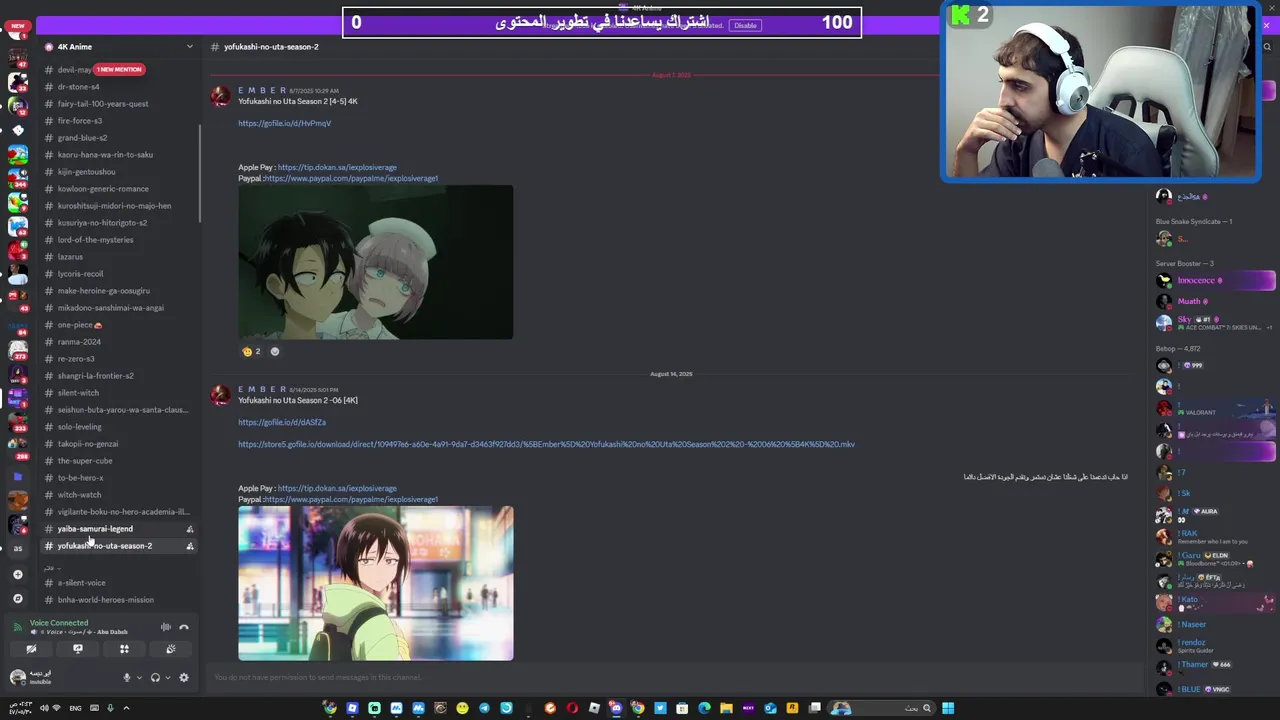Click invite icon beside yofukashi-no-uta-season-2

tap(190, 546)
